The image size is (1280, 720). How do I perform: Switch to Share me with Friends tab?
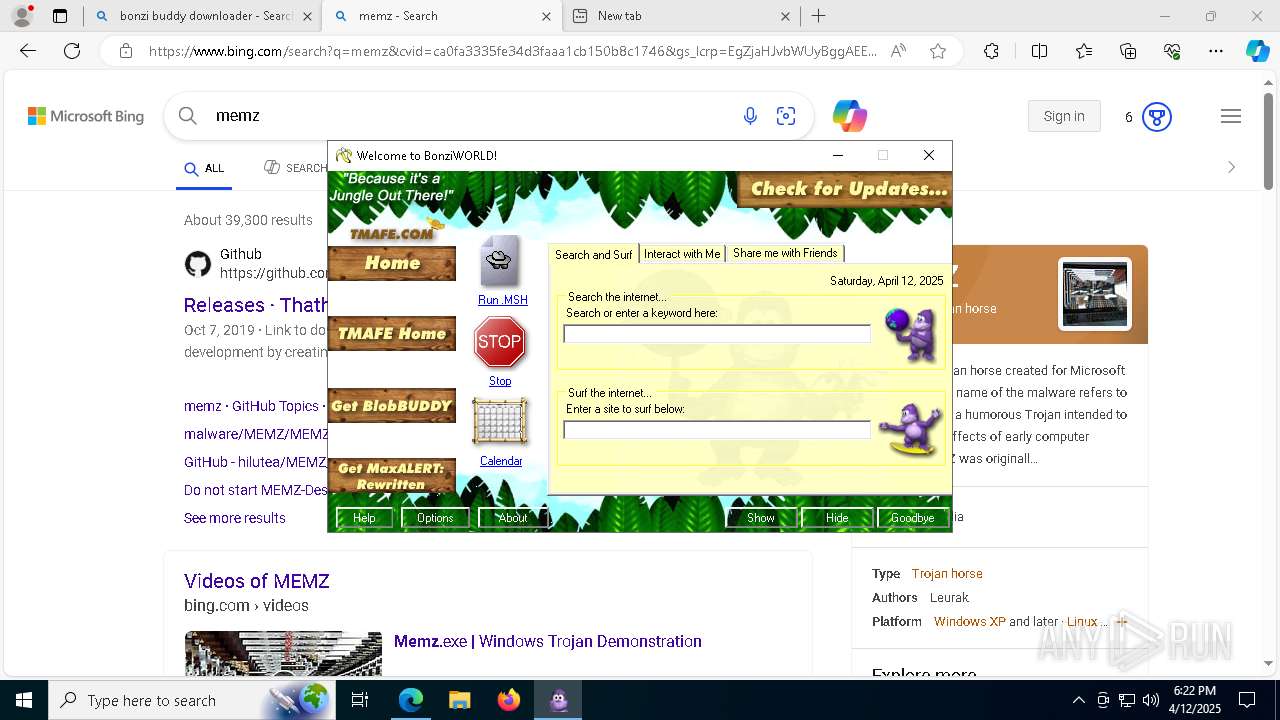pos(785,253)
